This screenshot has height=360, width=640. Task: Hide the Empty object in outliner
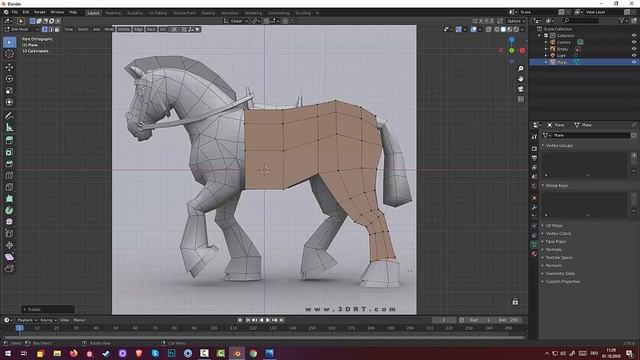pos(634,49)
